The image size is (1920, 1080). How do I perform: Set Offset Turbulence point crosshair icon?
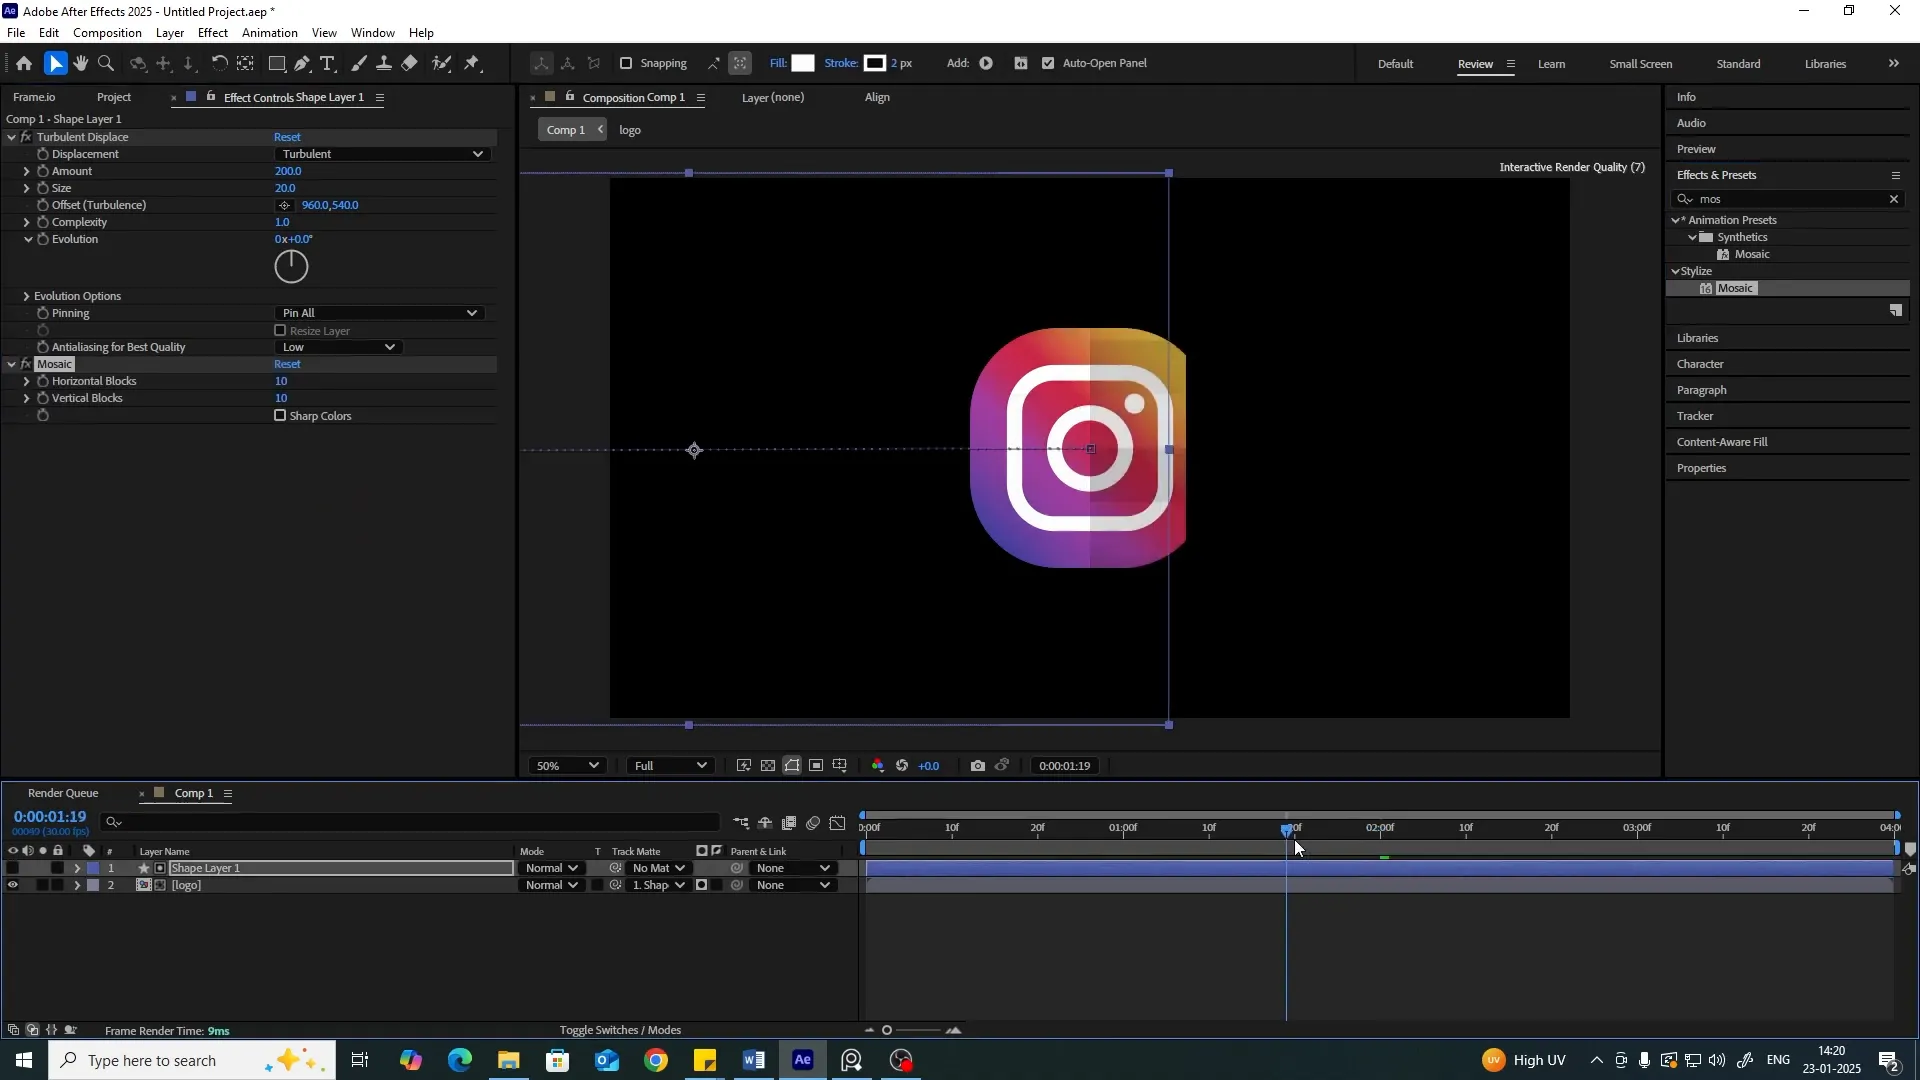pos(285,205)
